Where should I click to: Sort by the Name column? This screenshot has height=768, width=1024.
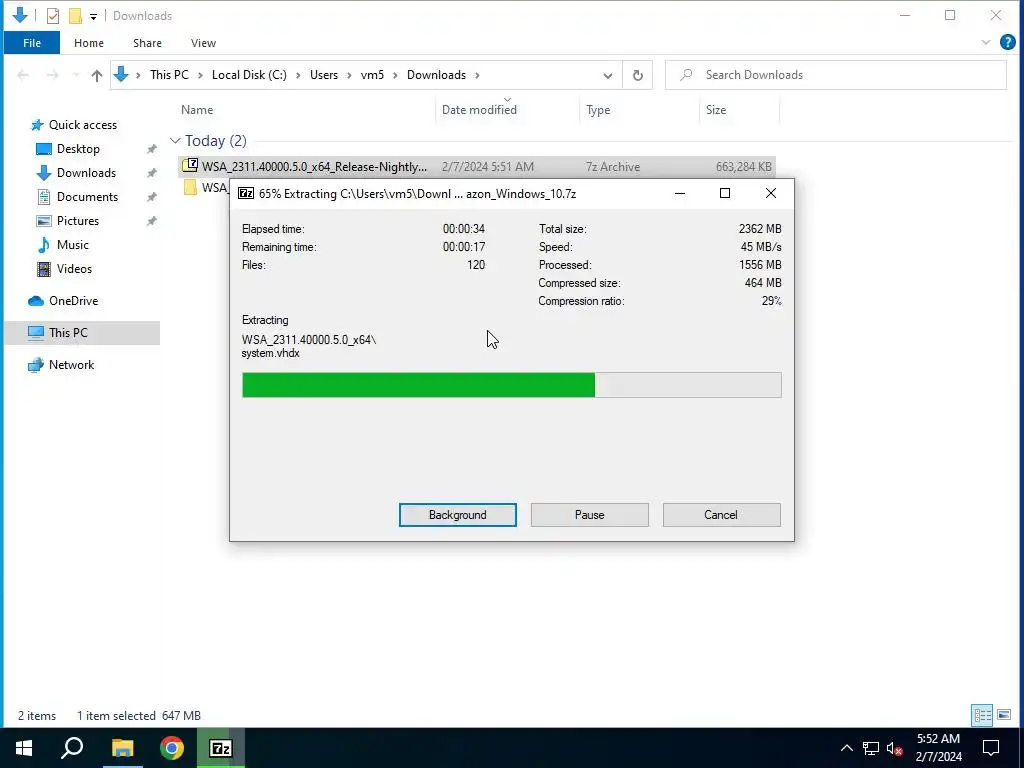[197, 110]
